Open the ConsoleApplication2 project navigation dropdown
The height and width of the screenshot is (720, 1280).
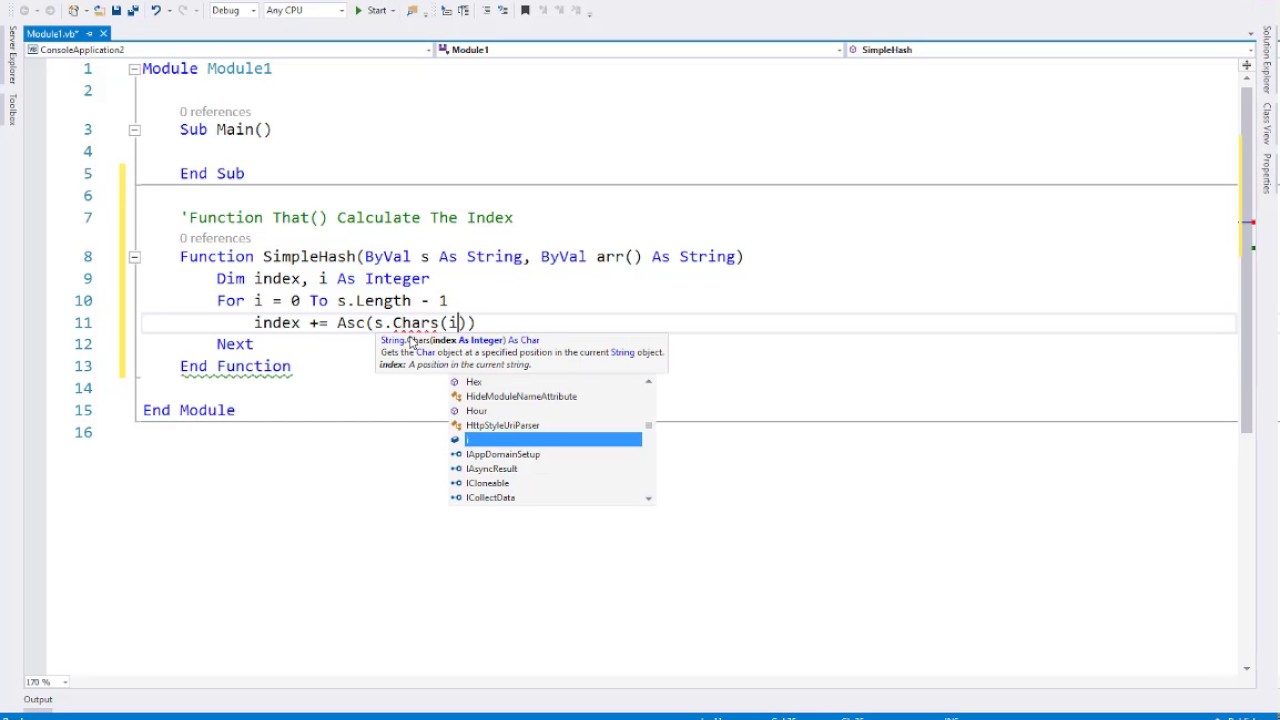(x=229, y=49)
